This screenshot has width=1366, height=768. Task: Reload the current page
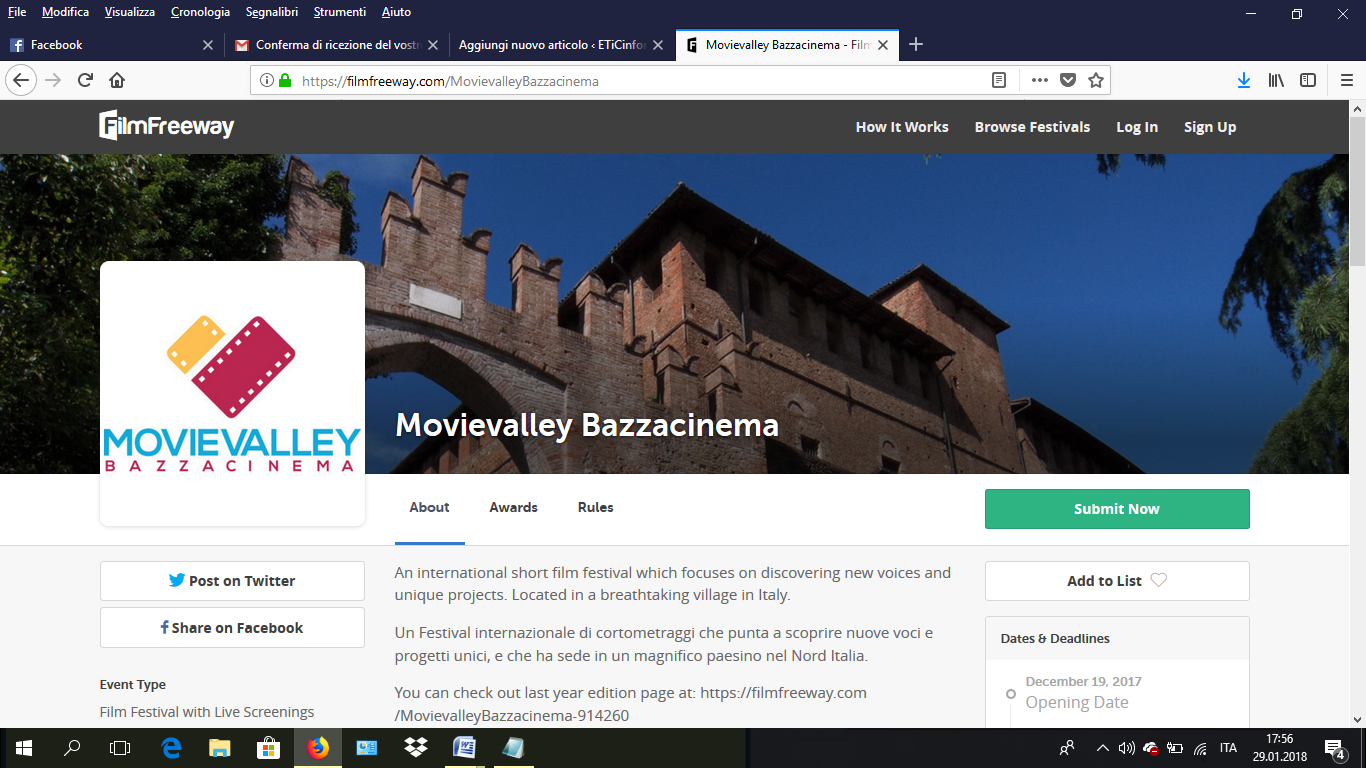coord(86,80)
